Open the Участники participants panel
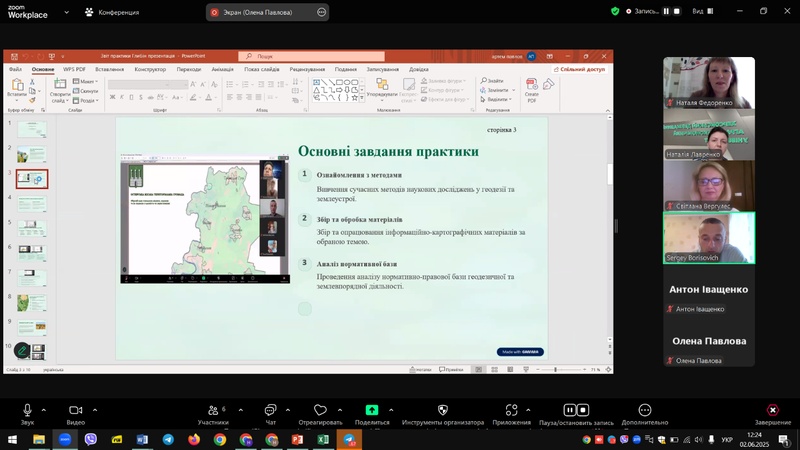Viewport: 800px width, 450px height. [212, 411]
